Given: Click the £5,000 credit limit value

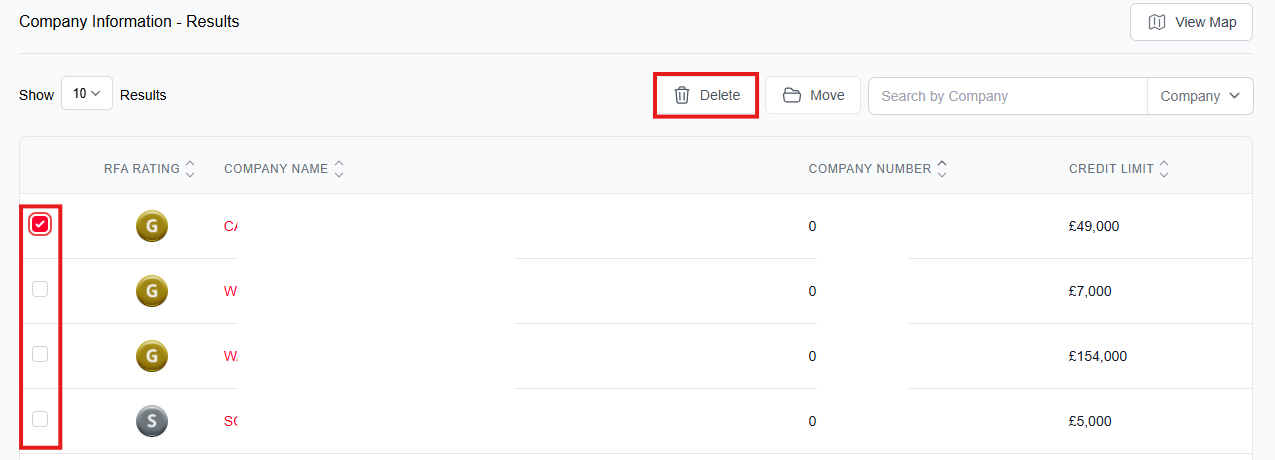Looking at the screenshot, I should (1090, 421).
